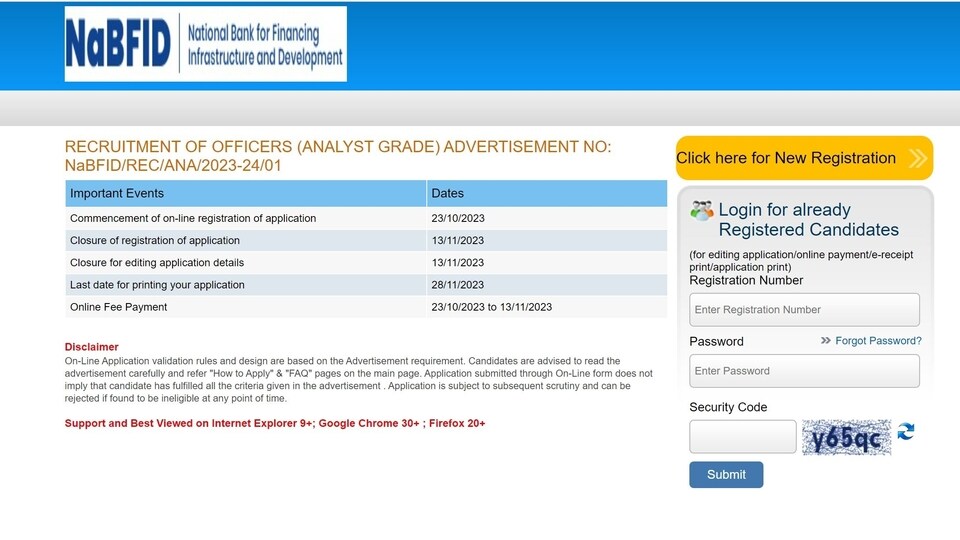The image size is (960, 540).
Task: Select the 'Important Events' column header
Action: tap(246, 193)
